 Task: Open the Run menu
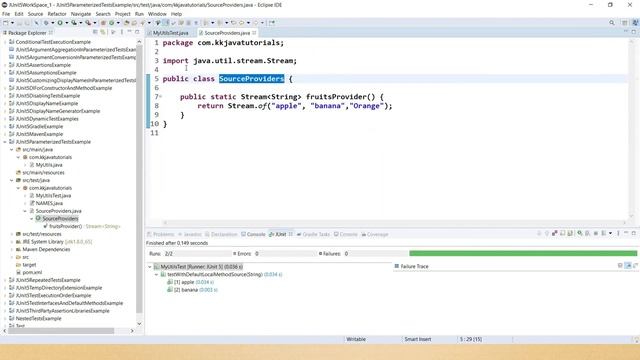[139, 14]
